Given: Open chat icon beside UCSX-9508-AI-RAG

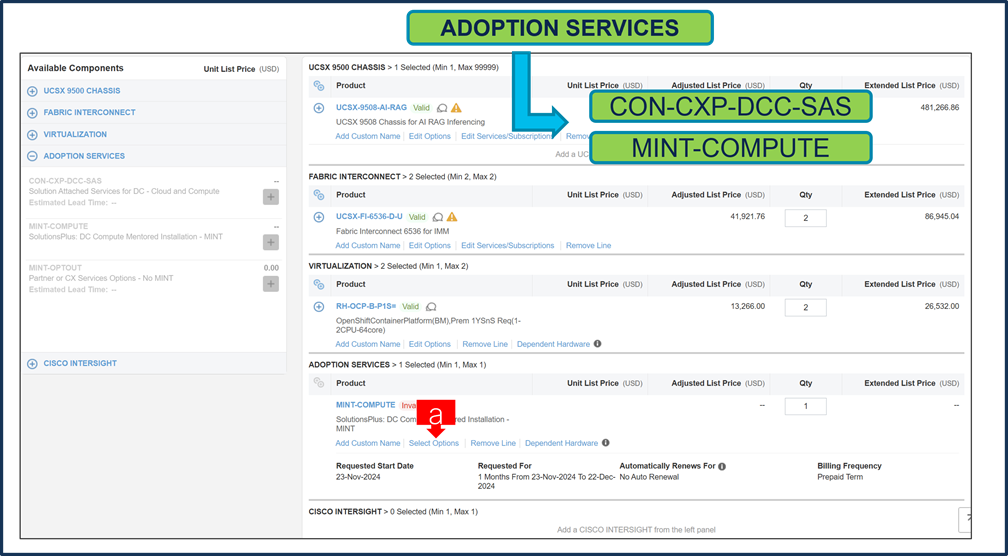Looking at the screenshot, I should point(442,108).
